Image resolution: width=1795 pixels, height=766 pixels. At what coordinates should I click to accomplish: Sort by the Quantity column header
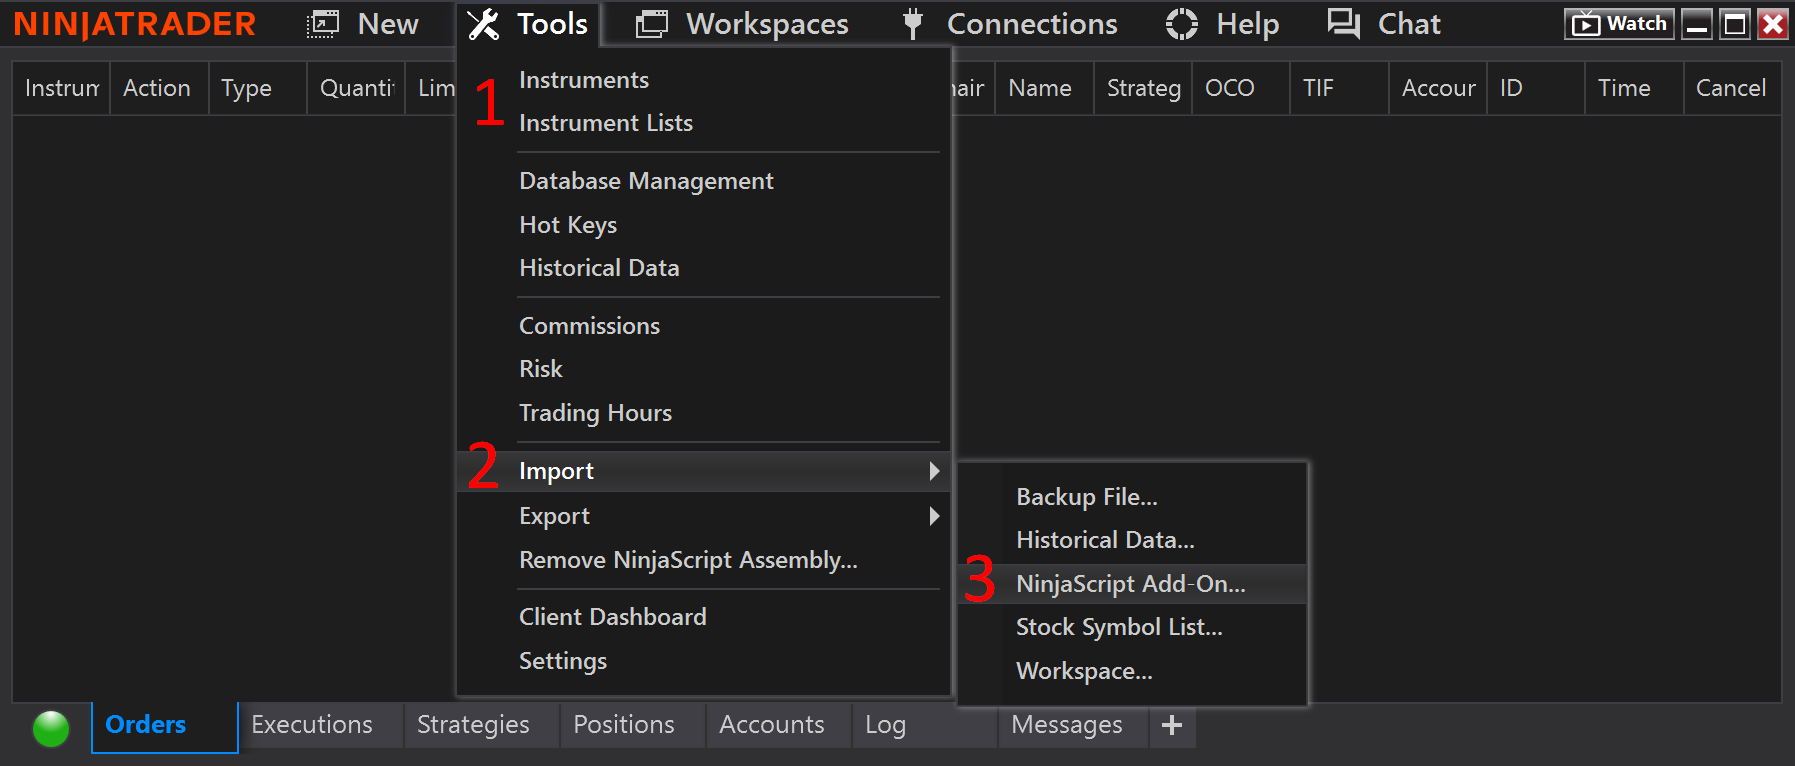357,88
